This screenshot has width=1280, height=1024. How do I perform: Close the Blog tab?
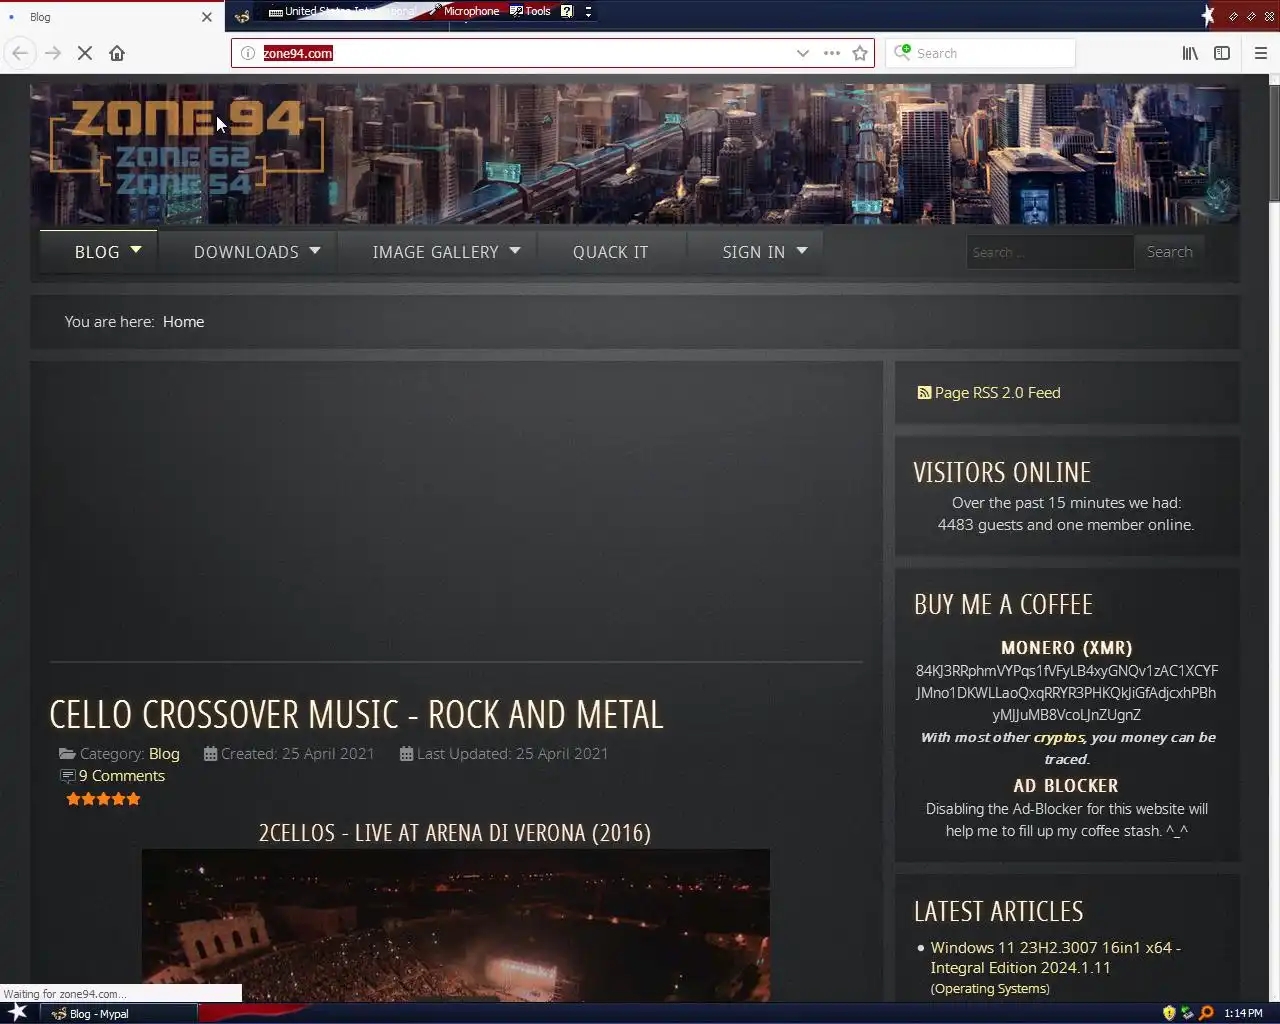pos(207,17)
